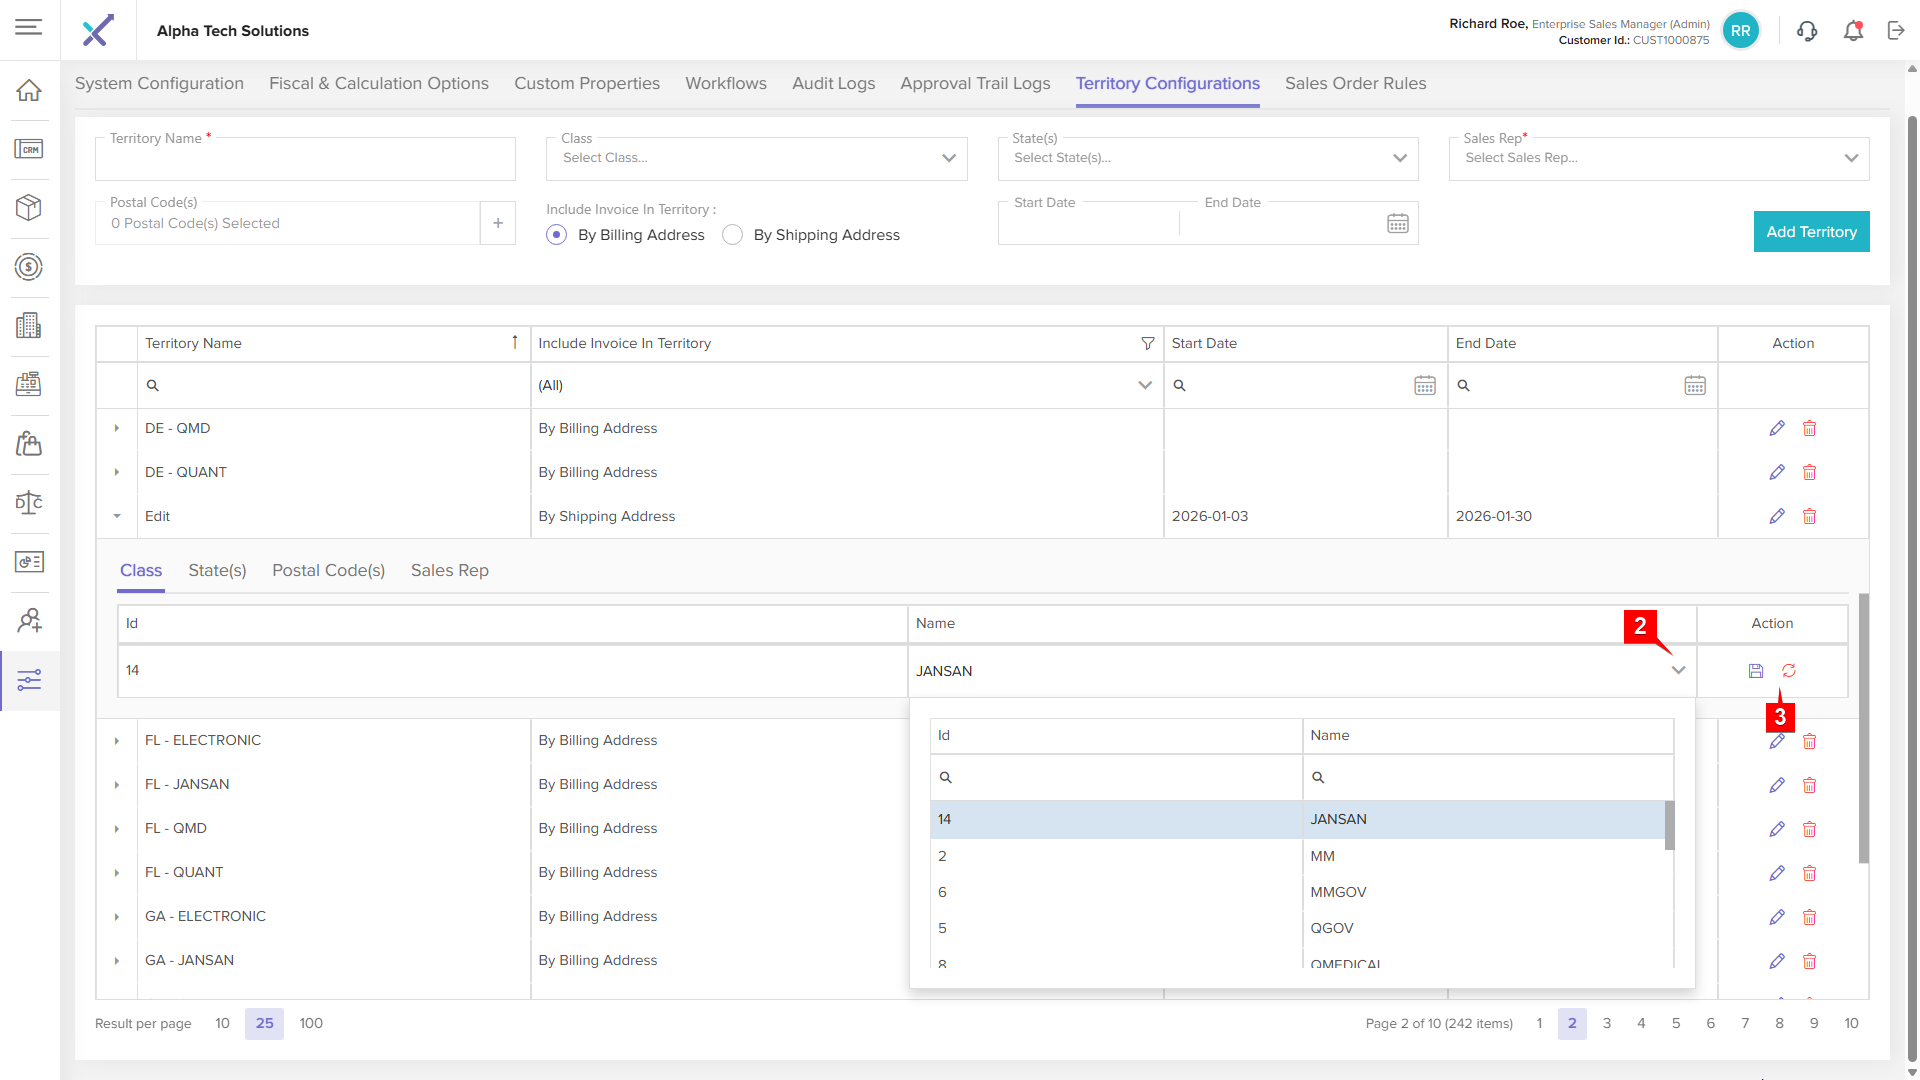This screenshot has width=1920, height=1080.
Task: Delete the DE - QUANT territory
Action: click(1809, 472)
